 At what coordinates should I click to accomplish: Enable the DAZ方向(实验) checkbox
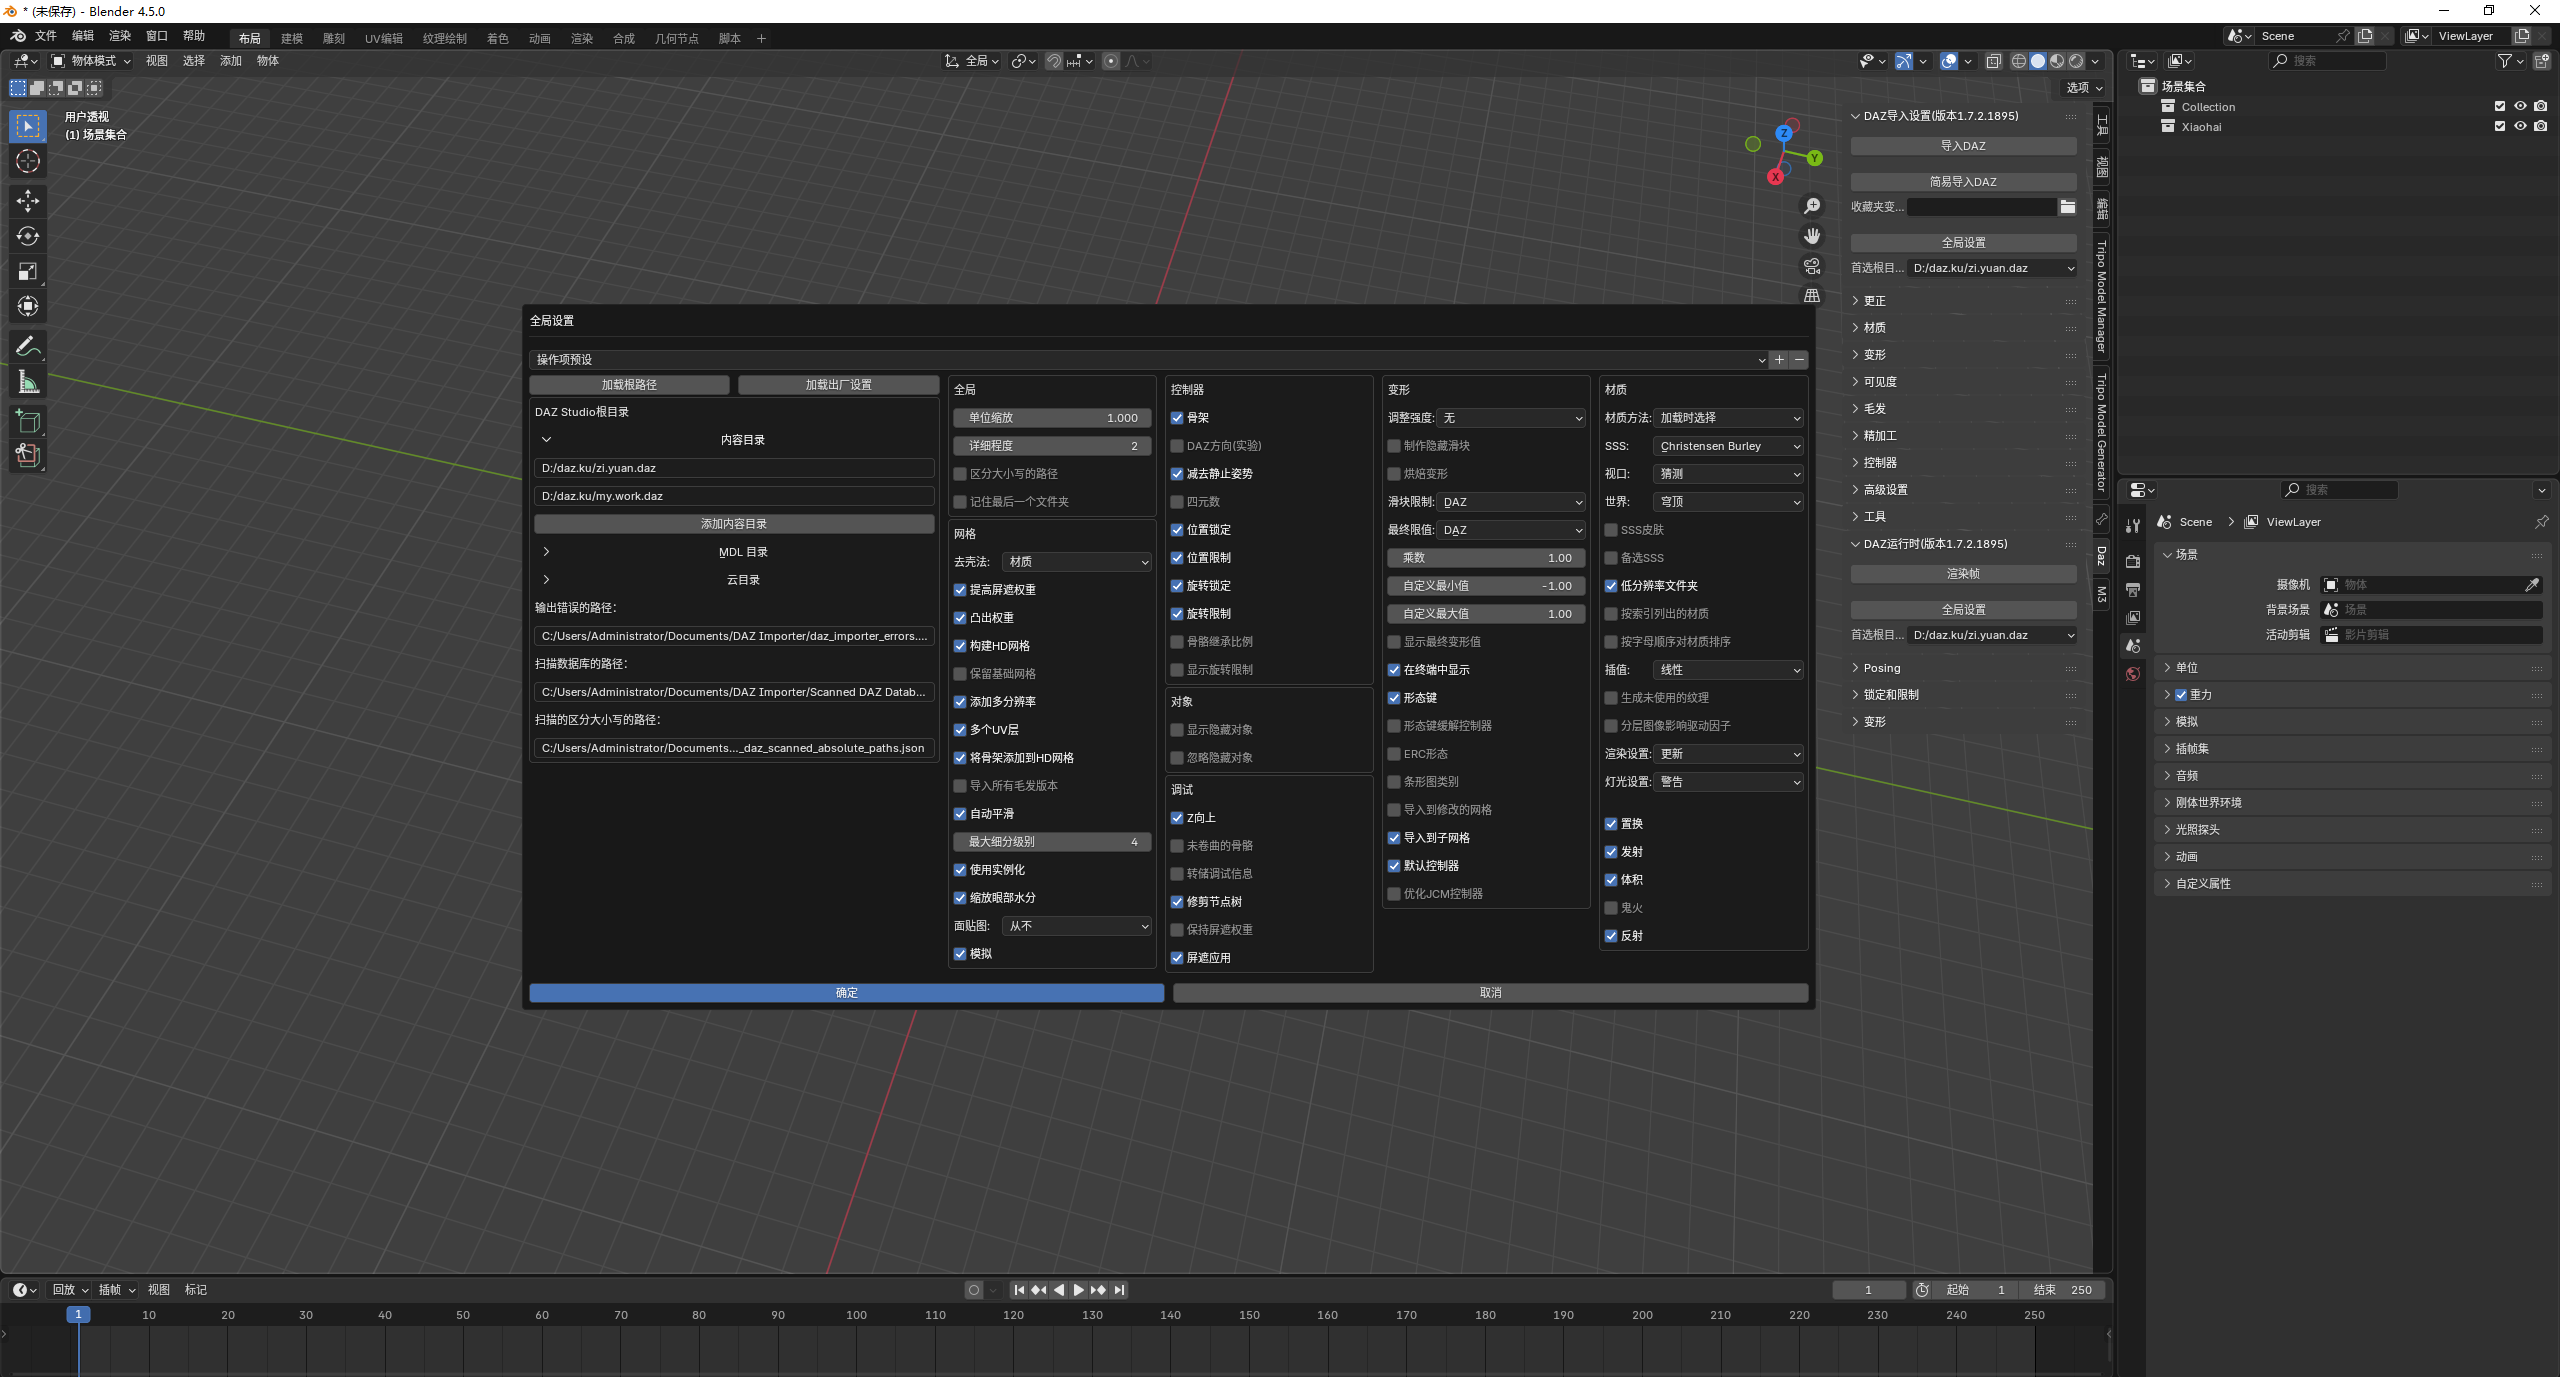[1177, 446]
